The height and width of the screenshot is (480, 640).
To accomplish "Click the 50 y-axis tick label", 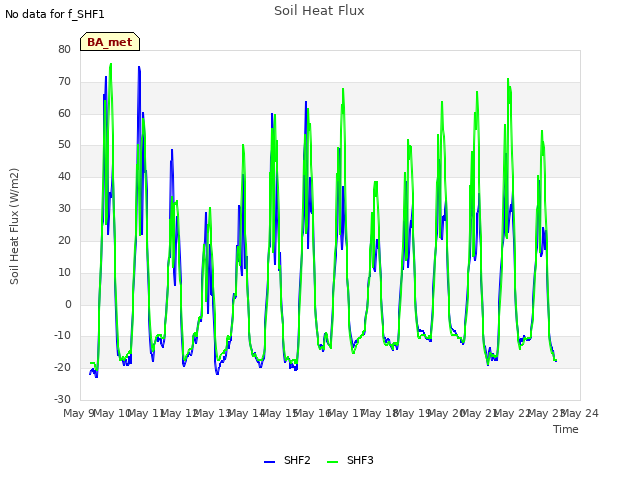I will [64, 144].
